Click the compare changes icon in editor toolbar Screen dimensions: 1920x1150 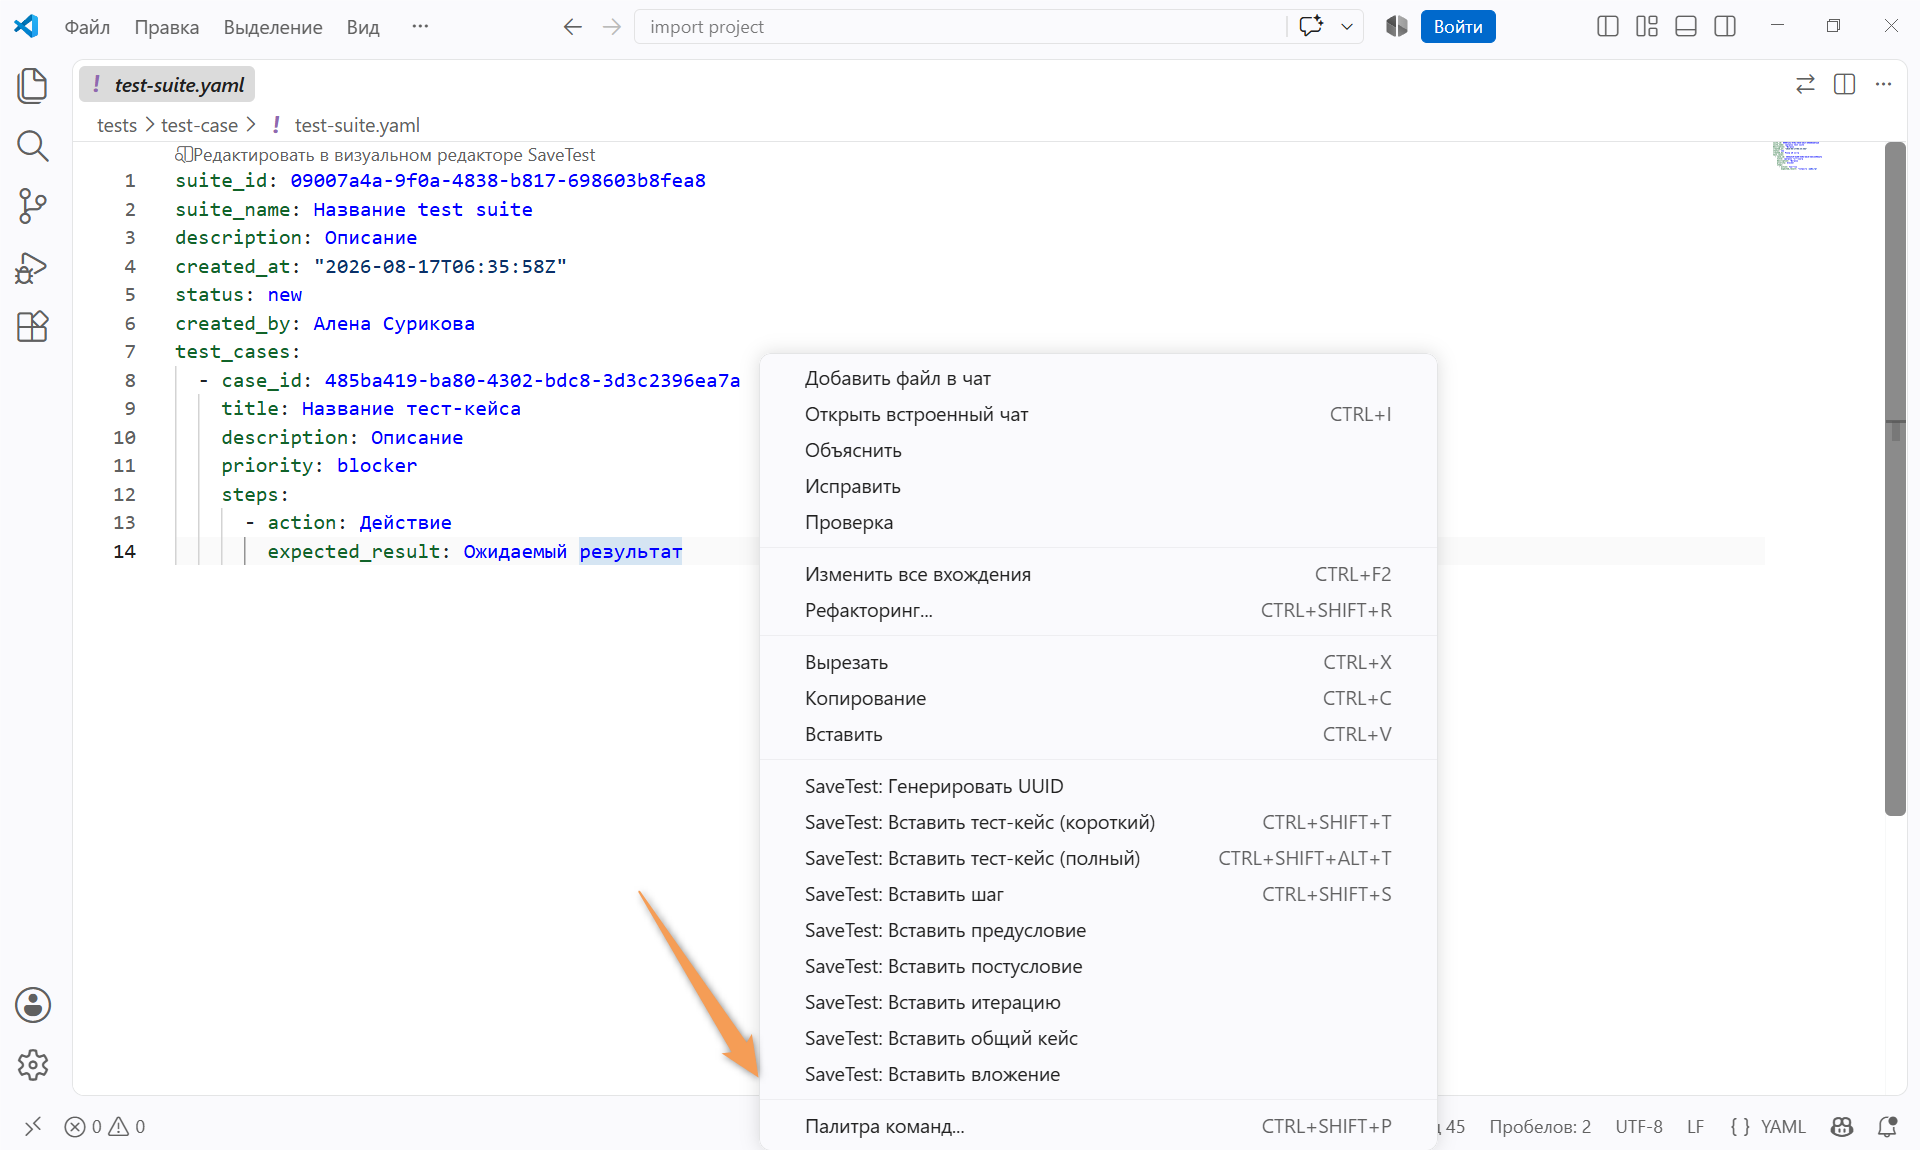point(1805,84)
